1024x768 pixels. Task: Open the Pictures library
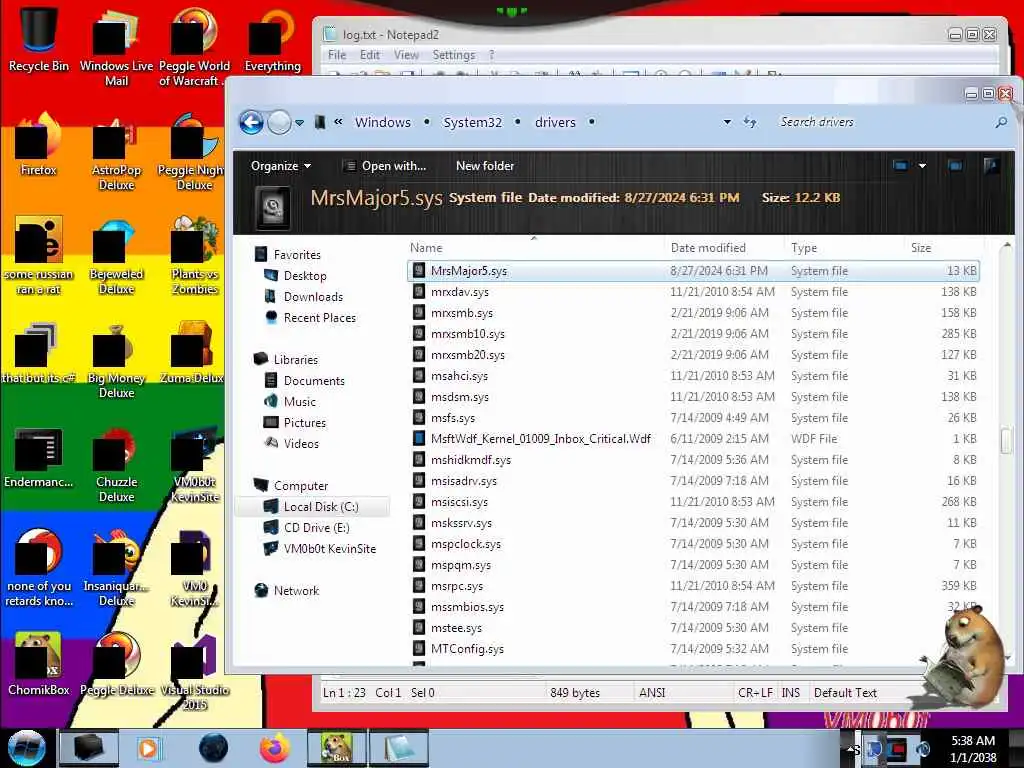pos(304,422)
